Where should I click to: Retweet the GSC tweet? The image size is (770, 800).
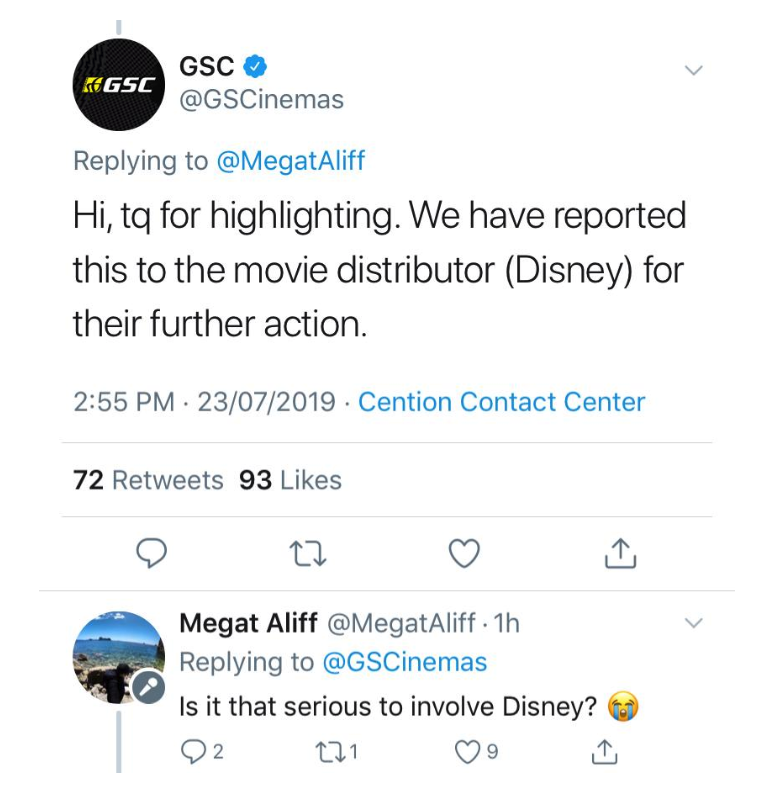308,554
